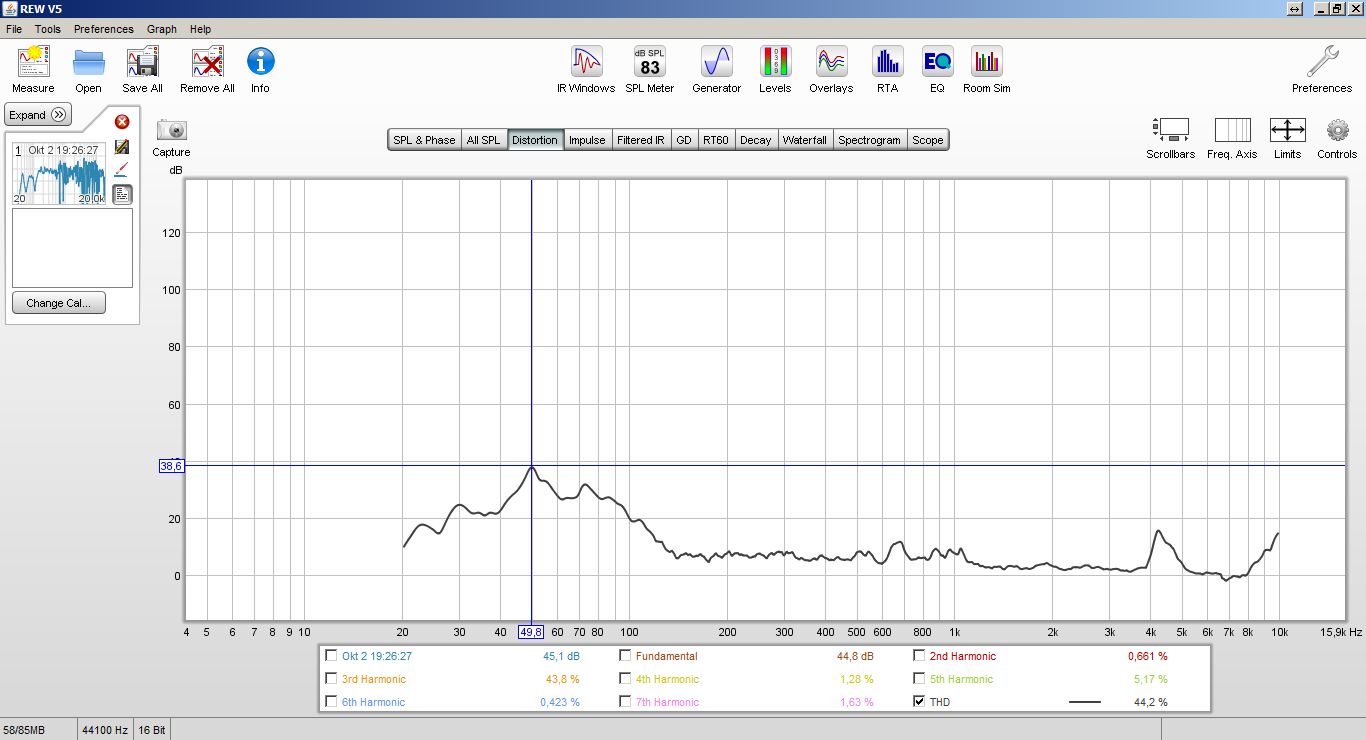The width and height of the screenshot is (1366, 740).
Task: Switch to SPL & Phase tab
Action: tap(424, 140)
